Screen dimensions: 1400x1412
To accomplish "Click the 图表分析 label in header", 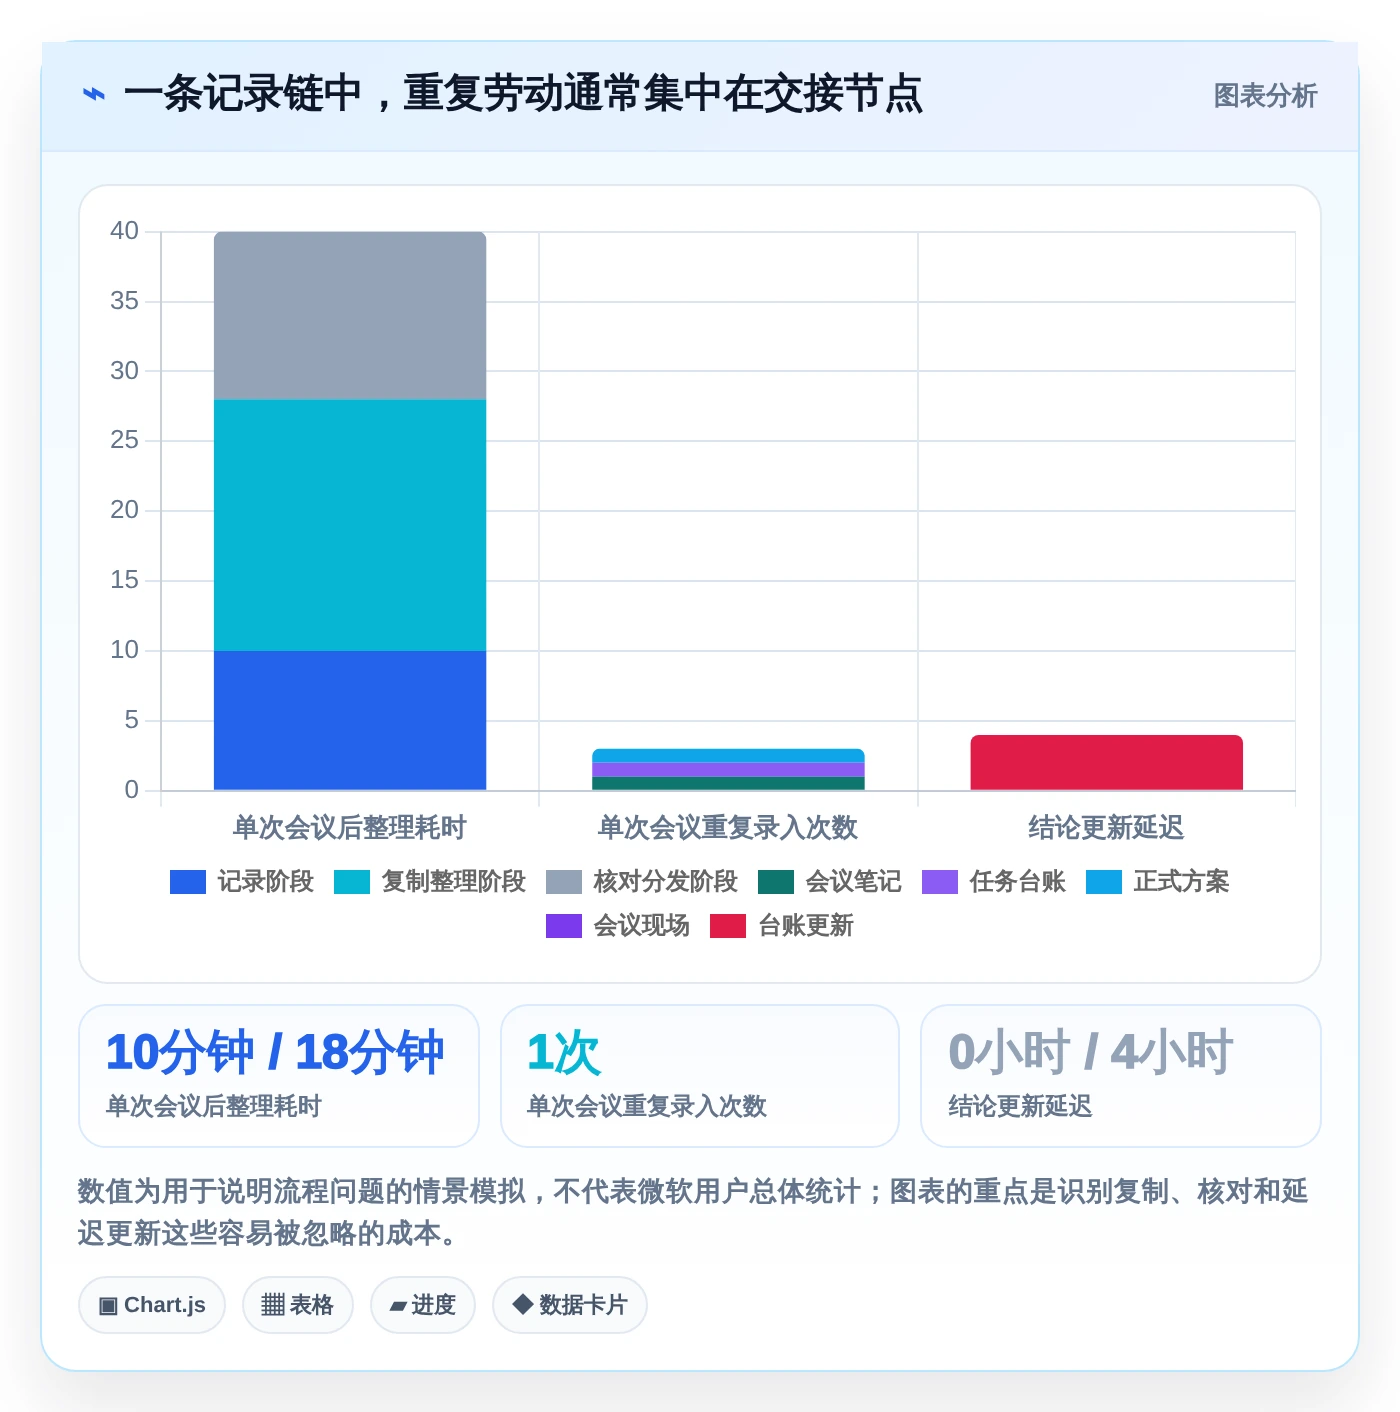I will coord(1265,96).
